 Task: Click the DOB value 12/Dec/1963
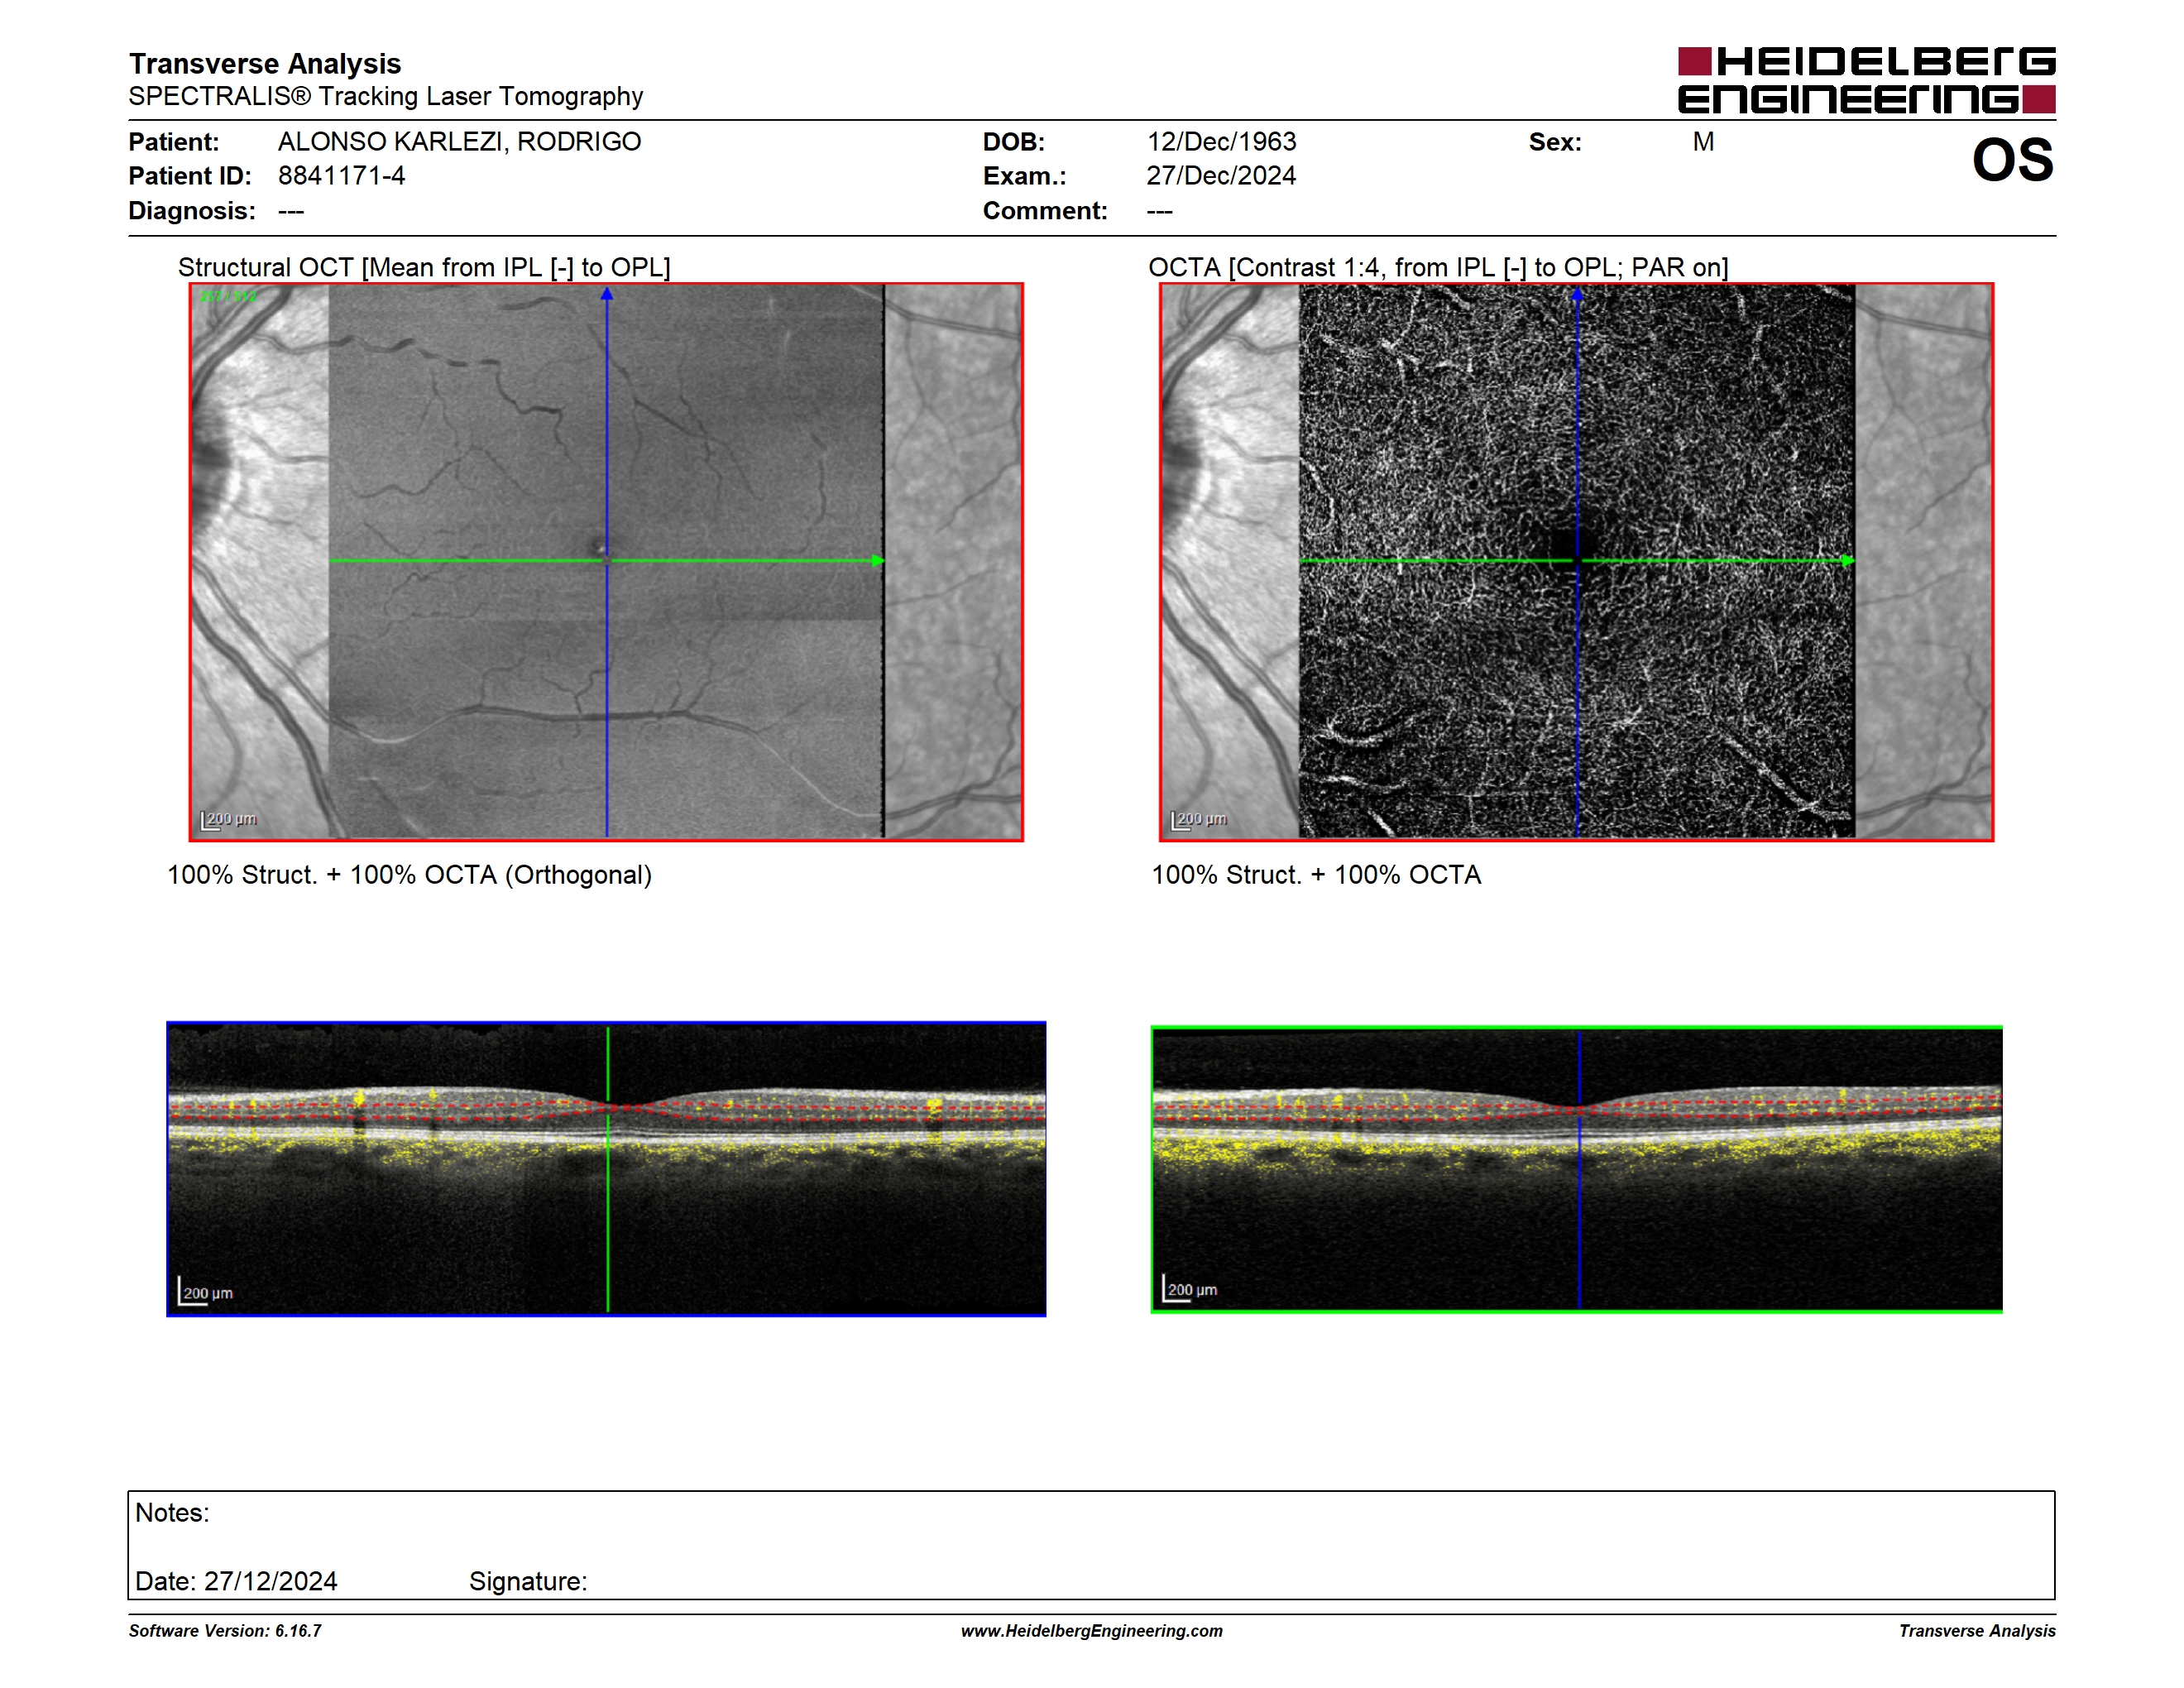1221,142
